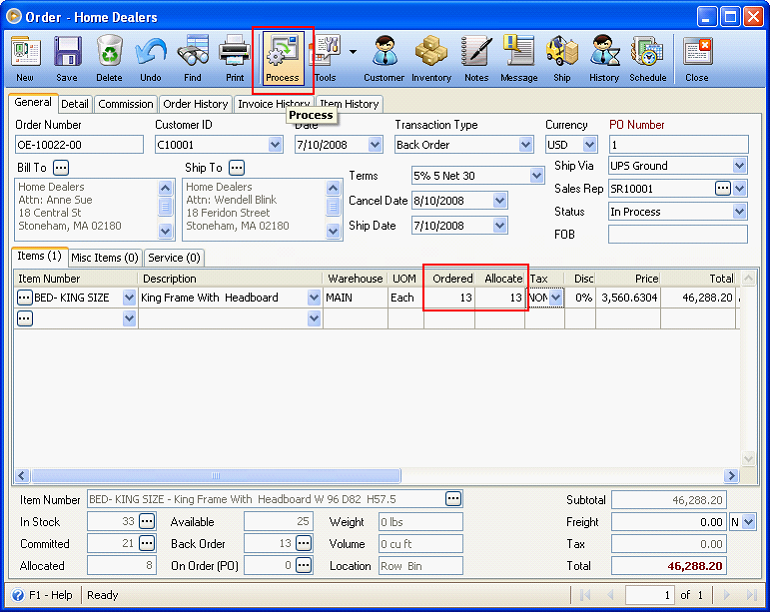771x613 pixels.
Task: Open the item Description dropdown for King Frame
Action: pyautogui.click(x=314, y=297)
